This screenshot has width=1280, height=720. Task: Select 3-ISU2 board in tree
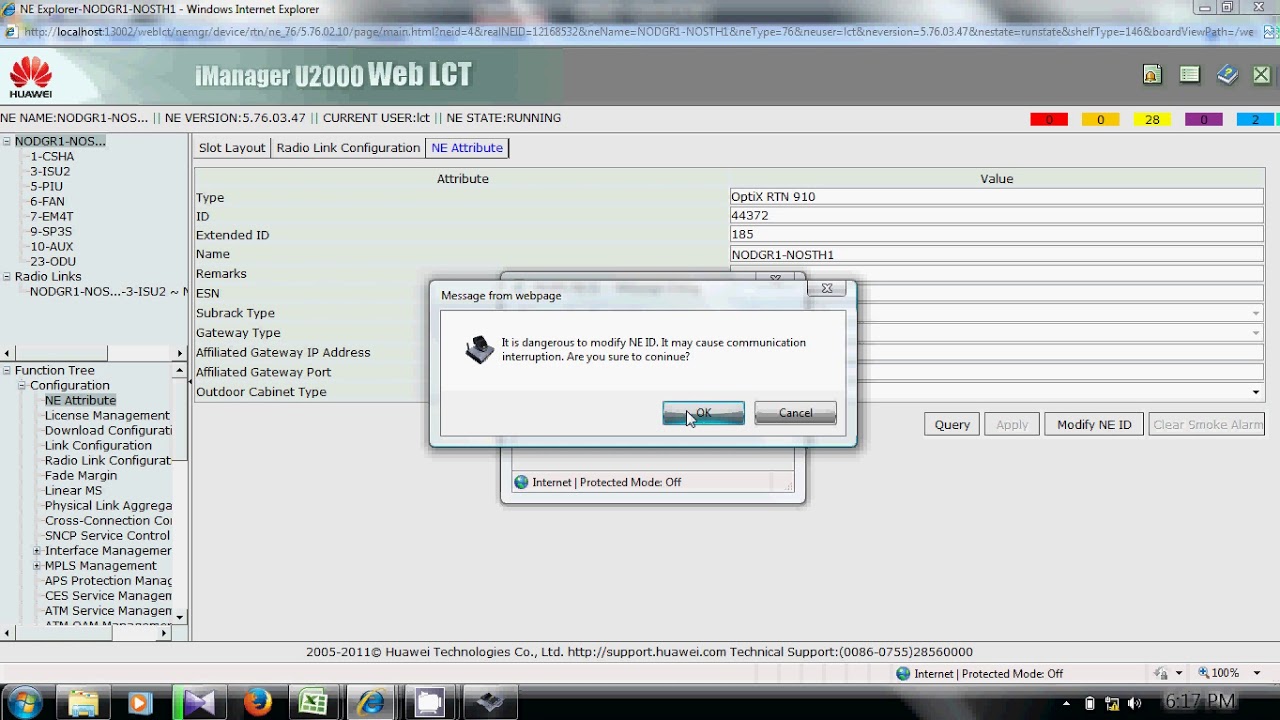pyautogui.click(x=50, y=171)
